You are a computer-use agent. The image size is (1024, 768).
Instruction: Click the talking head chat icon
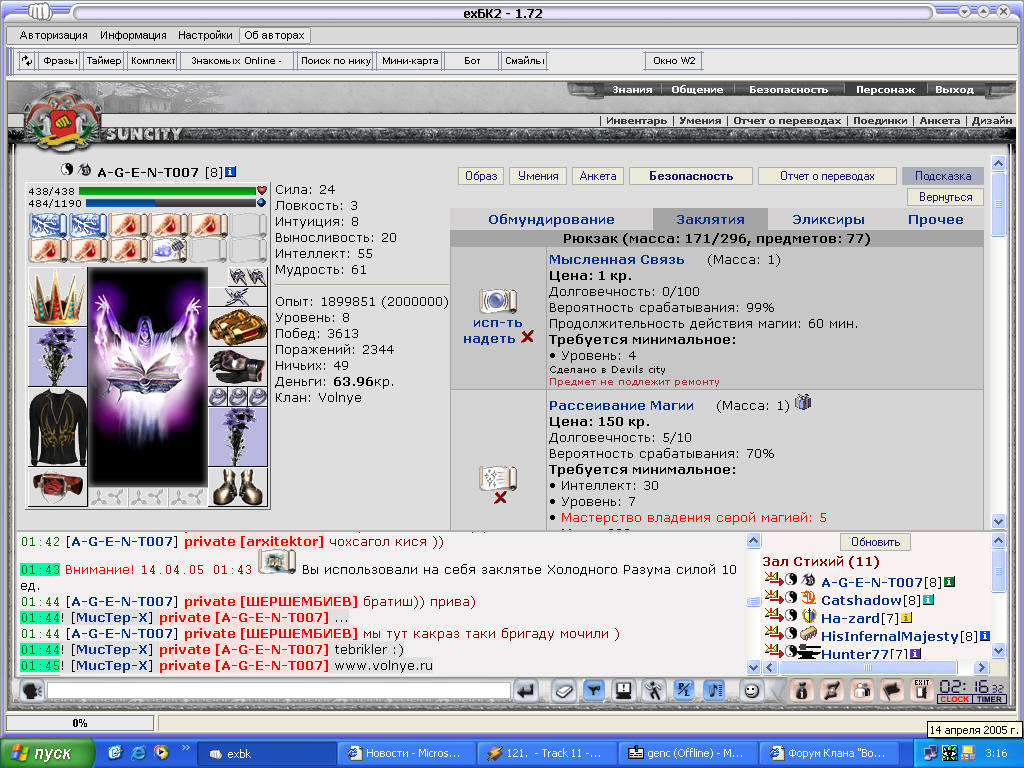coord(31,690)
